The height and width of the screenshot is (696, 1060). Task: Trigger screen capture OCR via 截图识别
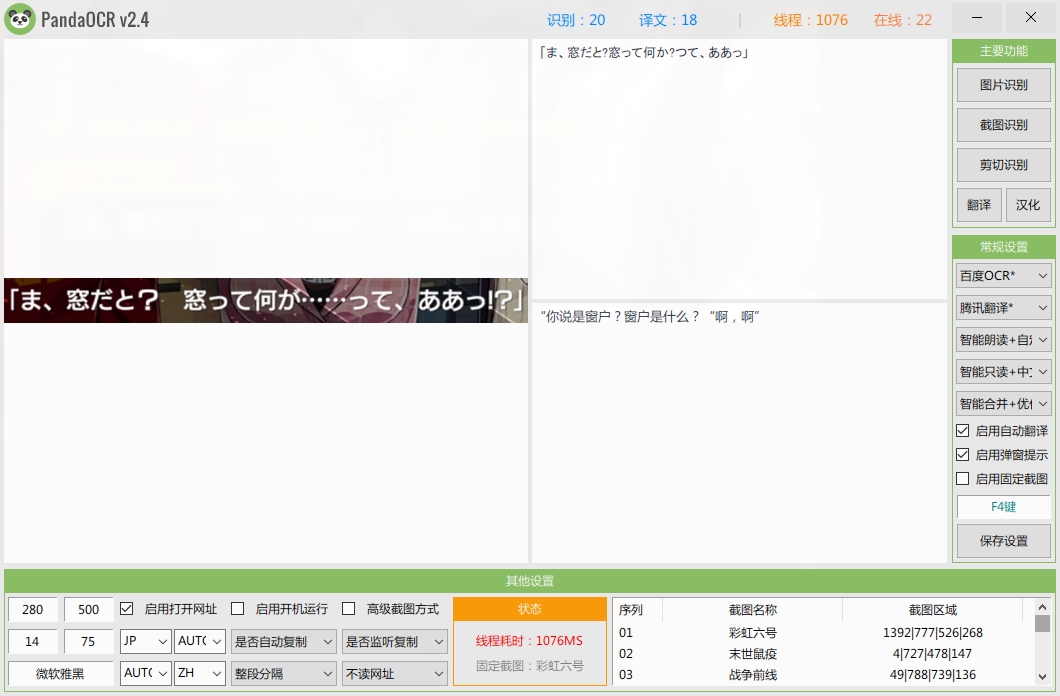point(1002,125)
